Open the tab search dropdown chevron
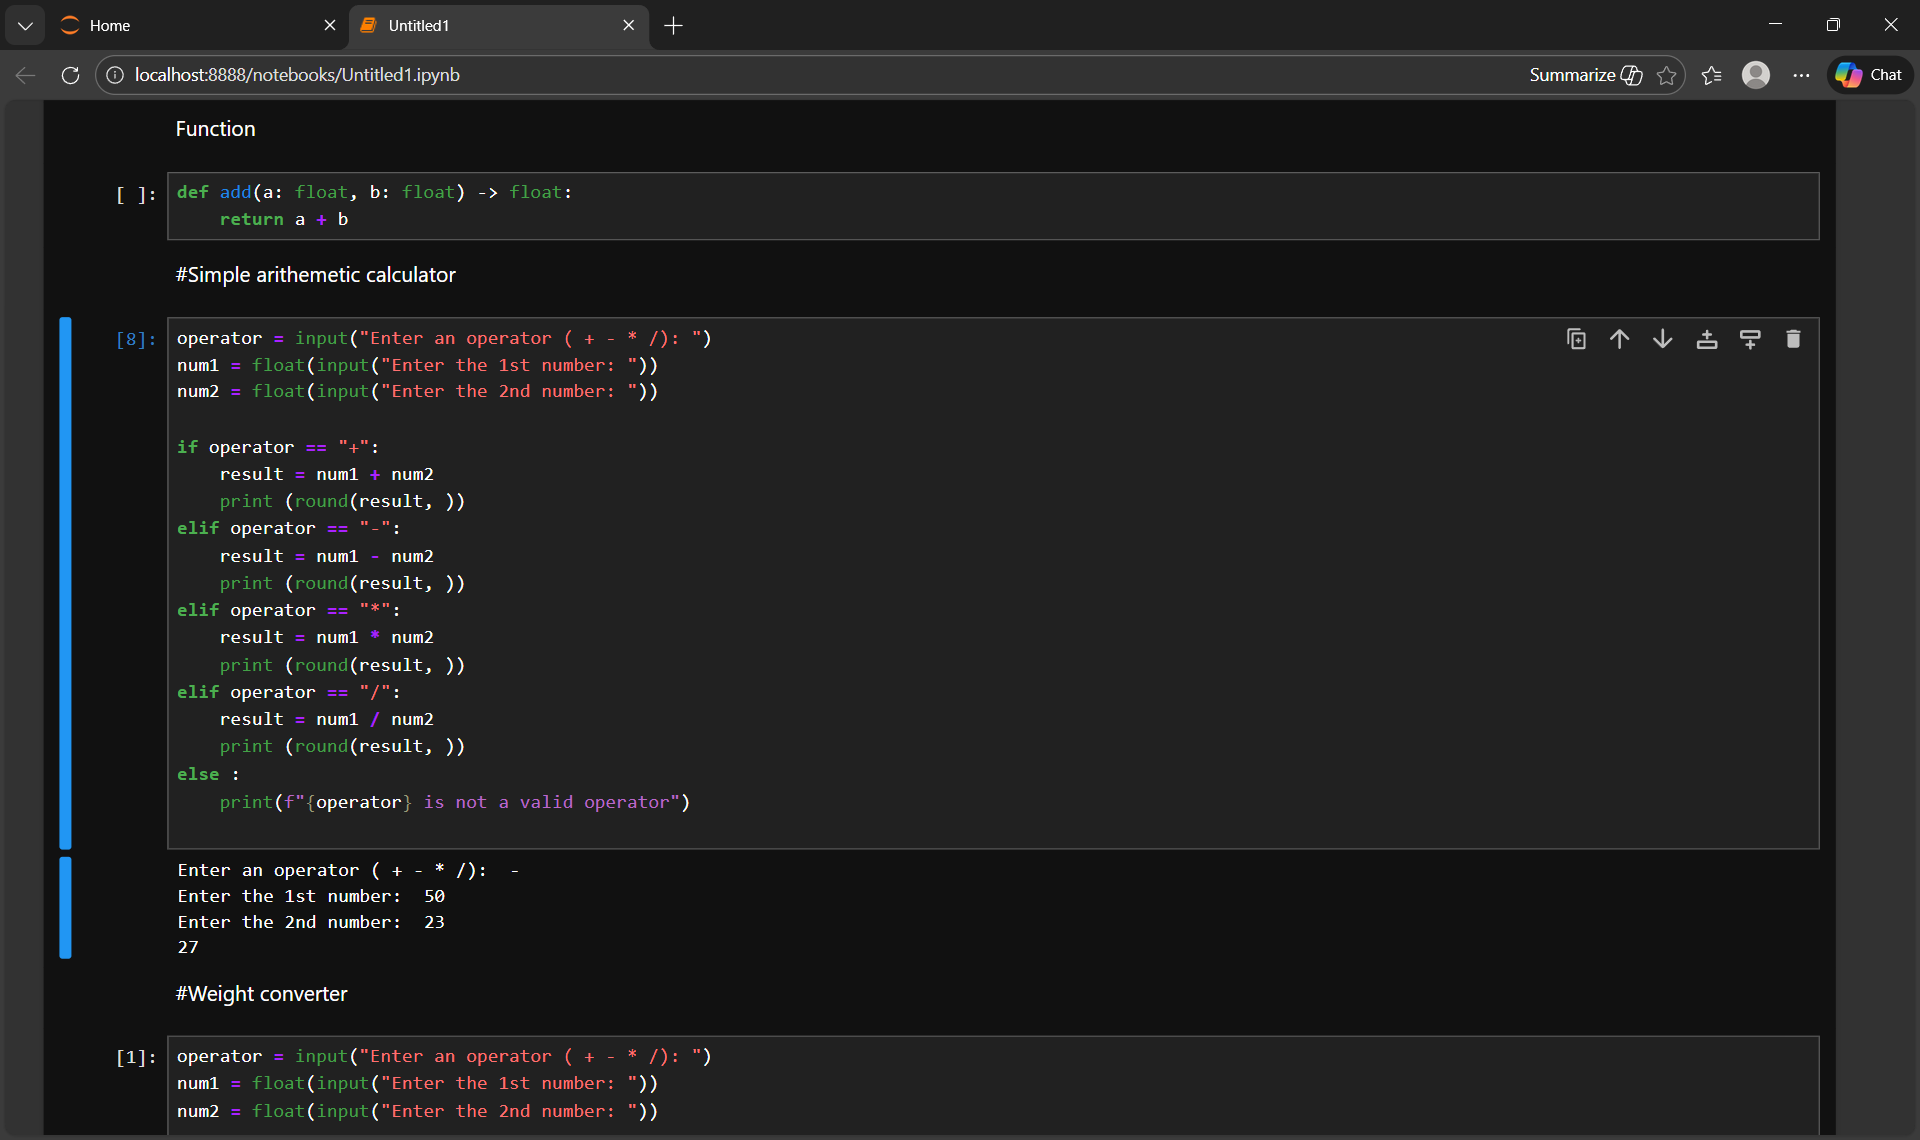The height and width of the screenshot is (1140, 1920). (x=25, y=25)
